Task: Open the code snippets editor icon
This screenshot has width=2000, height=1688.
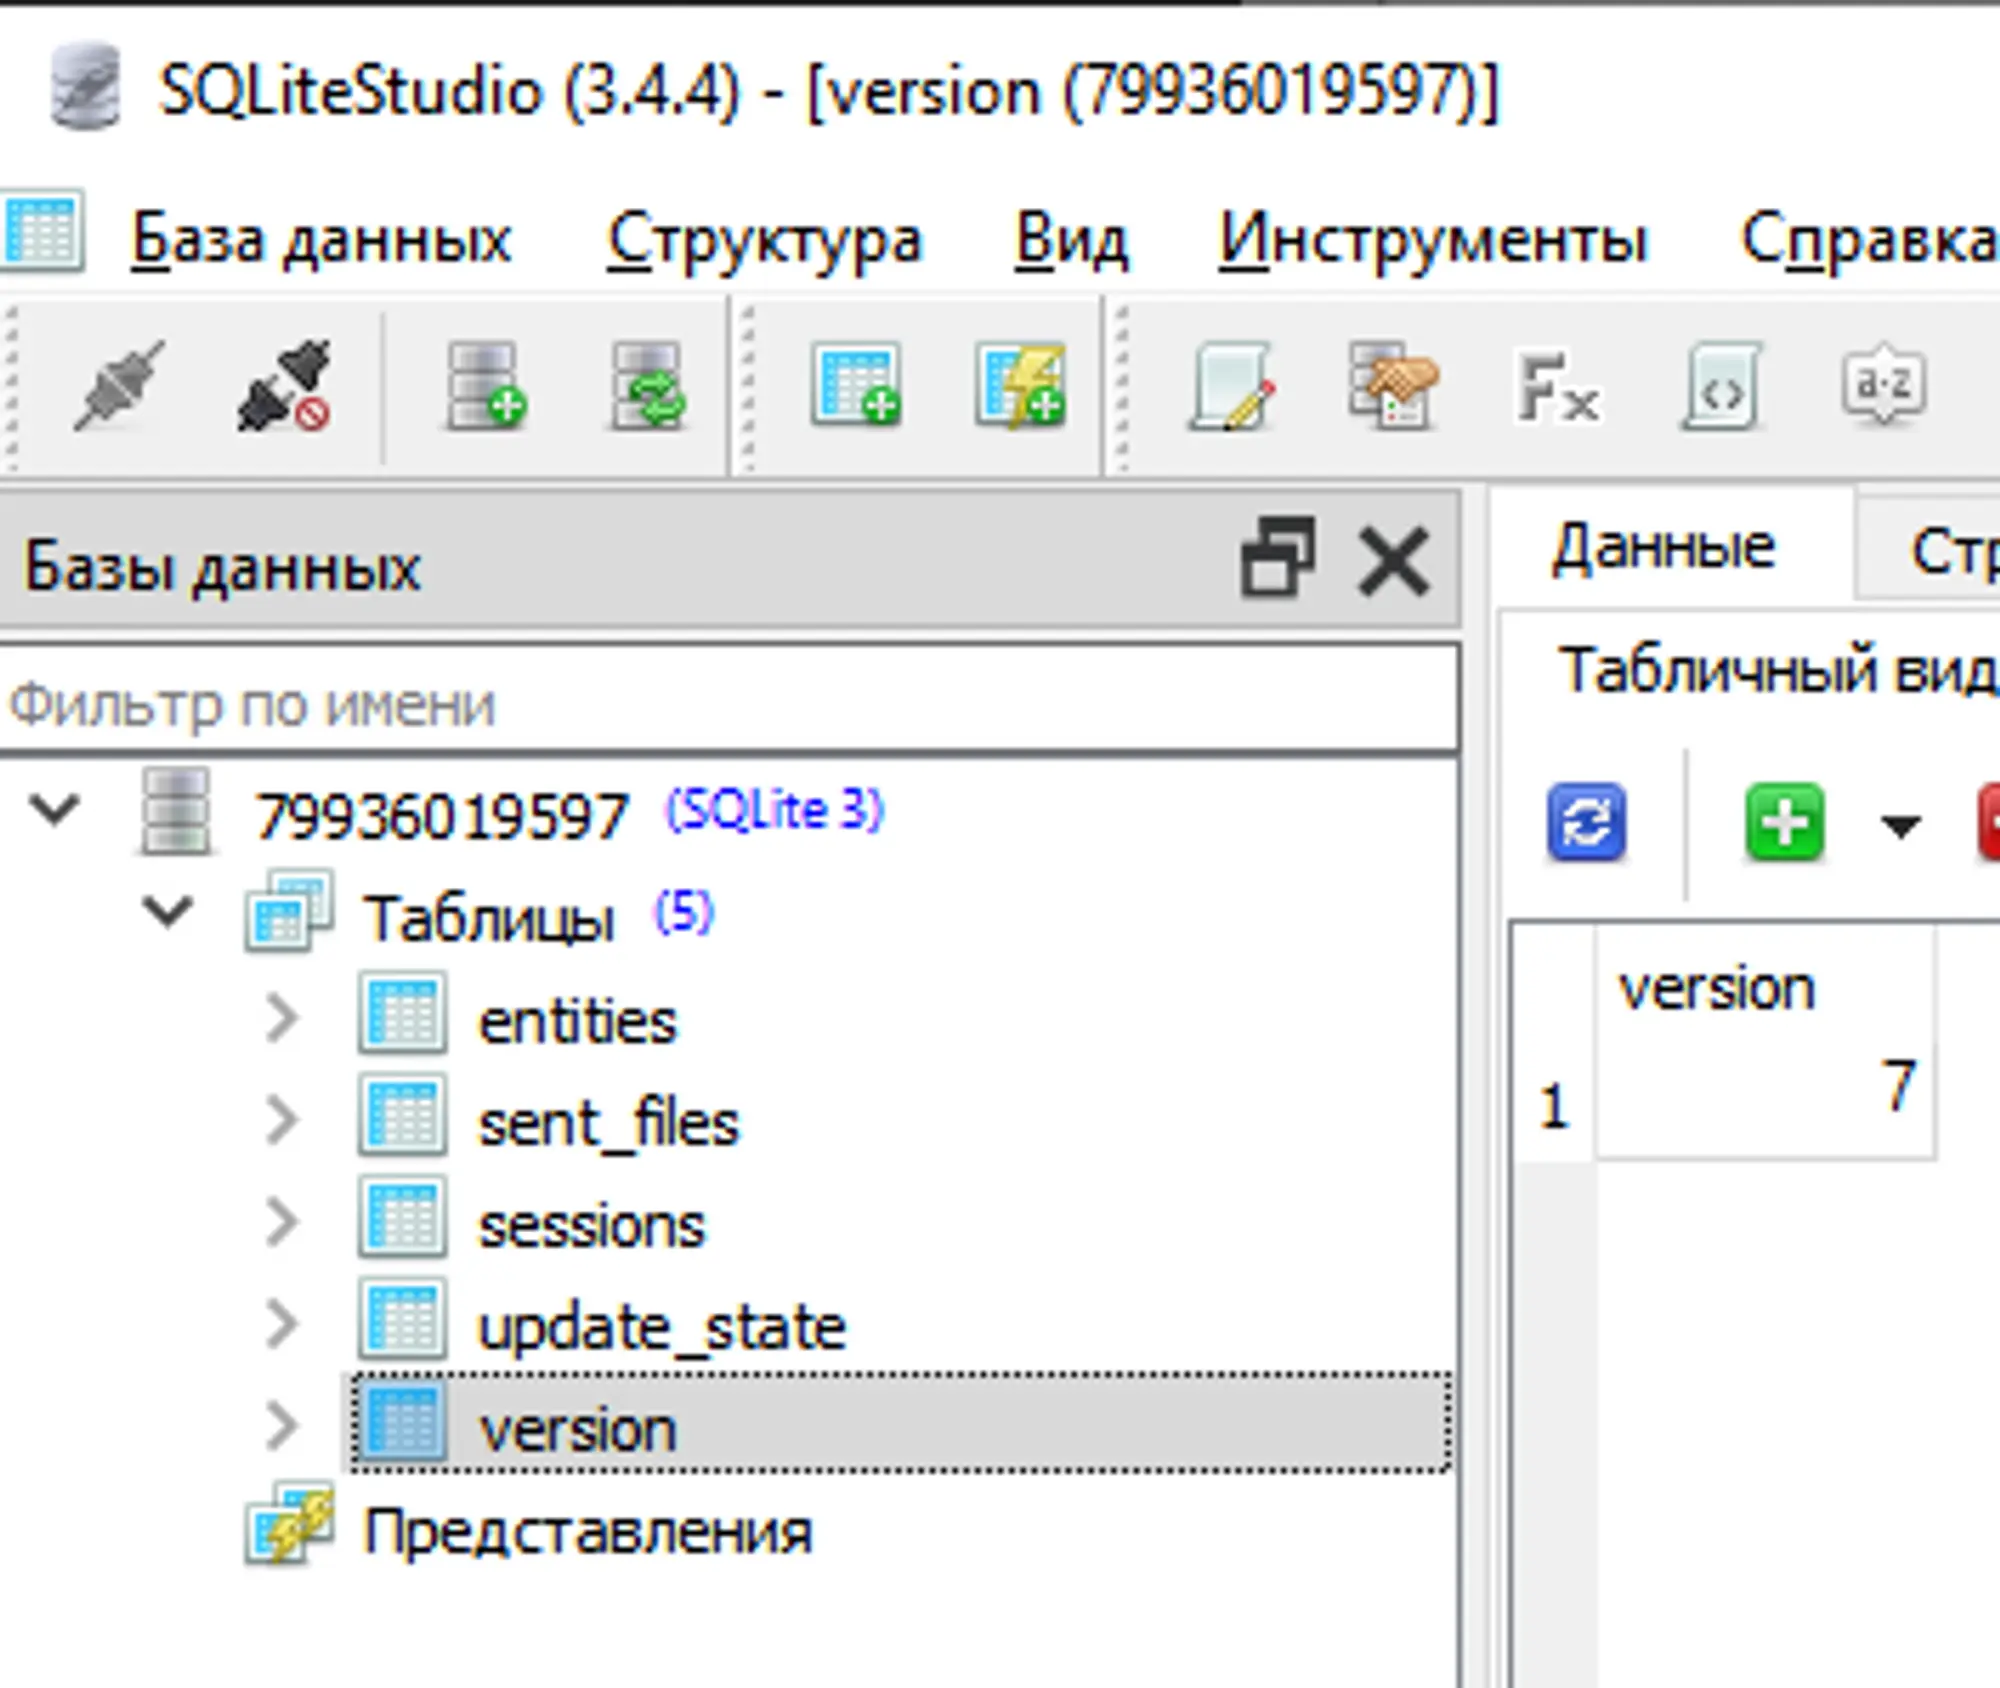Action: (x=1720, y=386)
